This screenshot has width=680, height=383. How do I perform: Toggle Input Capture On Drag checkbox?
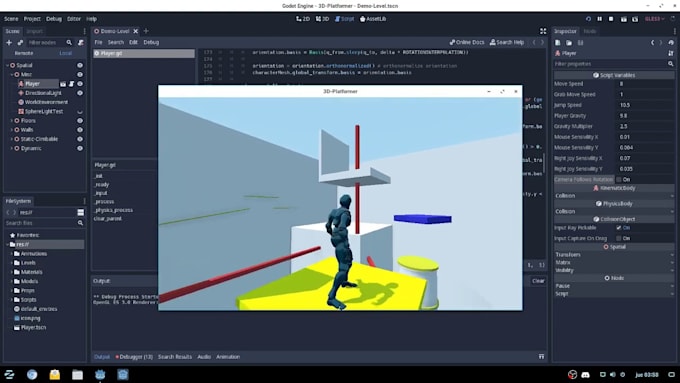(x=619, y=238)
